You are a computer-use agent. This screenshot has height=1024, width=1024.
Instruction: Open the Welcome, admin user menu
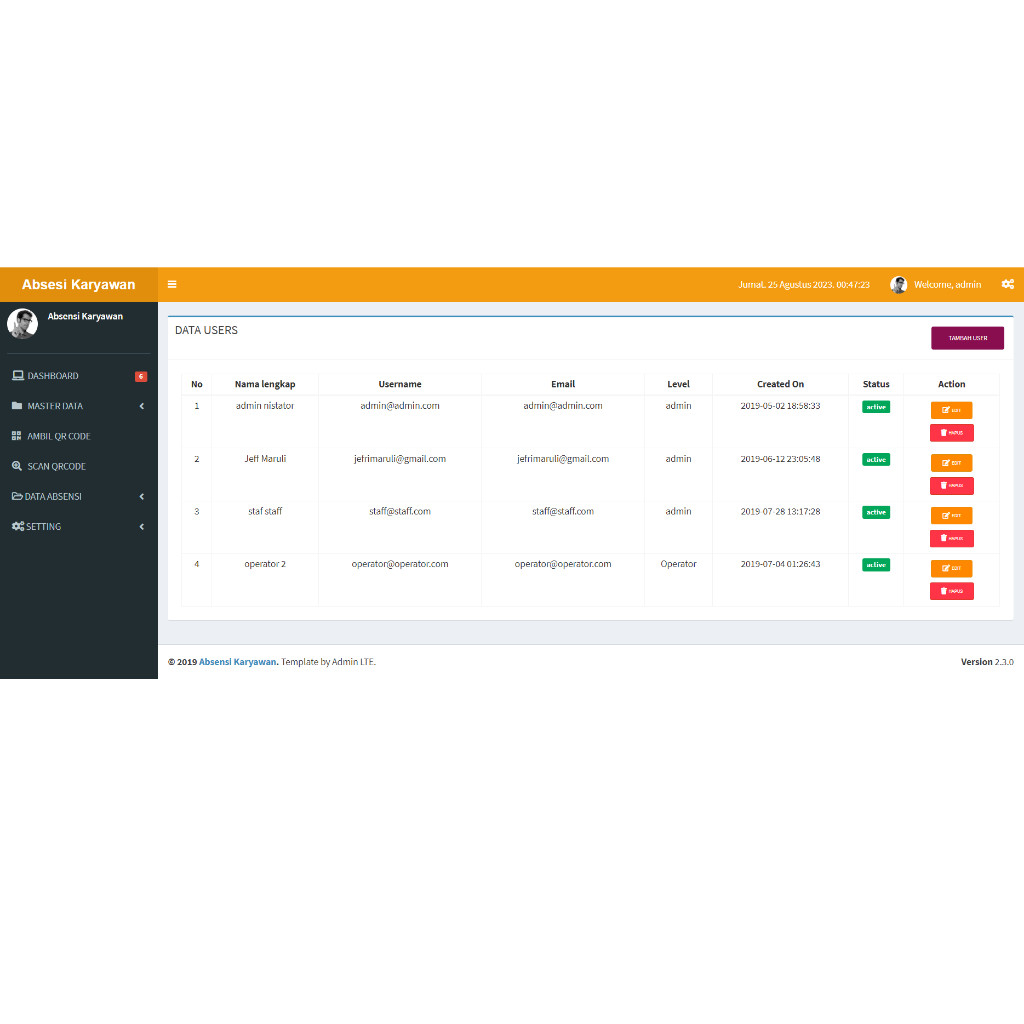pyautogui.click(x=947, y=285)
